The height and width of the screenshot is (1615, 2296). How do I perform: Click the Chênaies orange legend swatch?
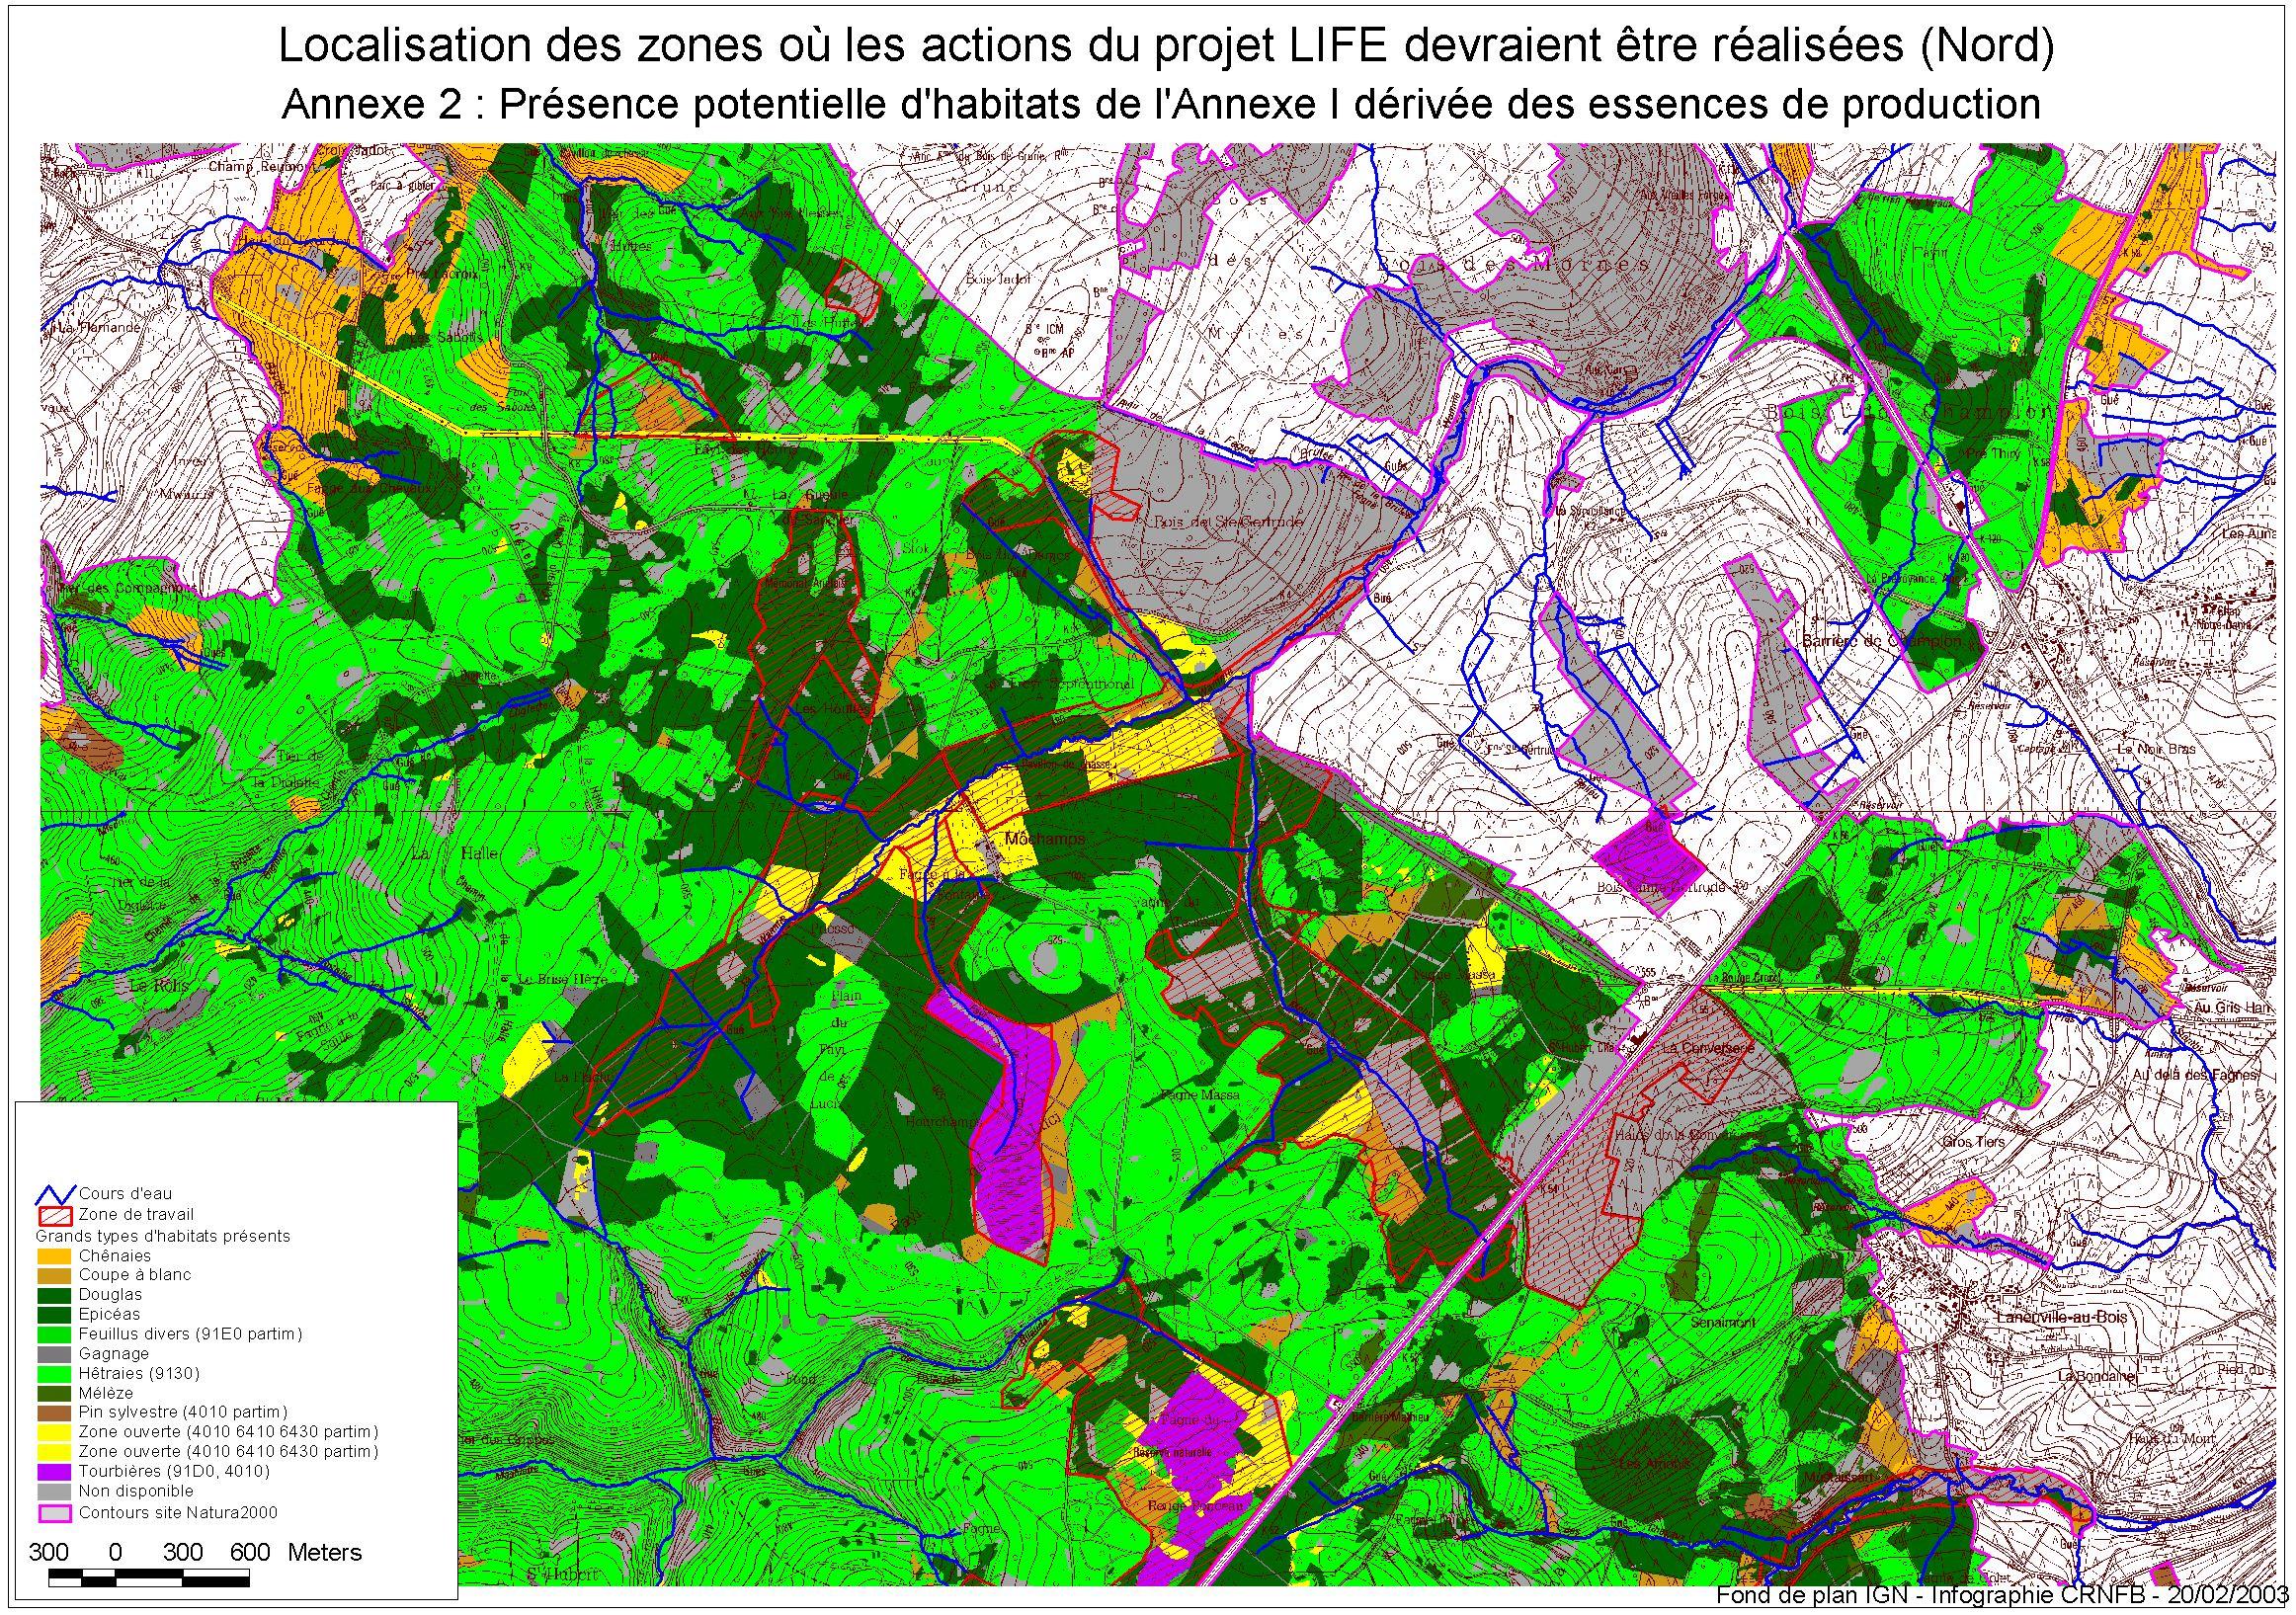point(56,1256)
